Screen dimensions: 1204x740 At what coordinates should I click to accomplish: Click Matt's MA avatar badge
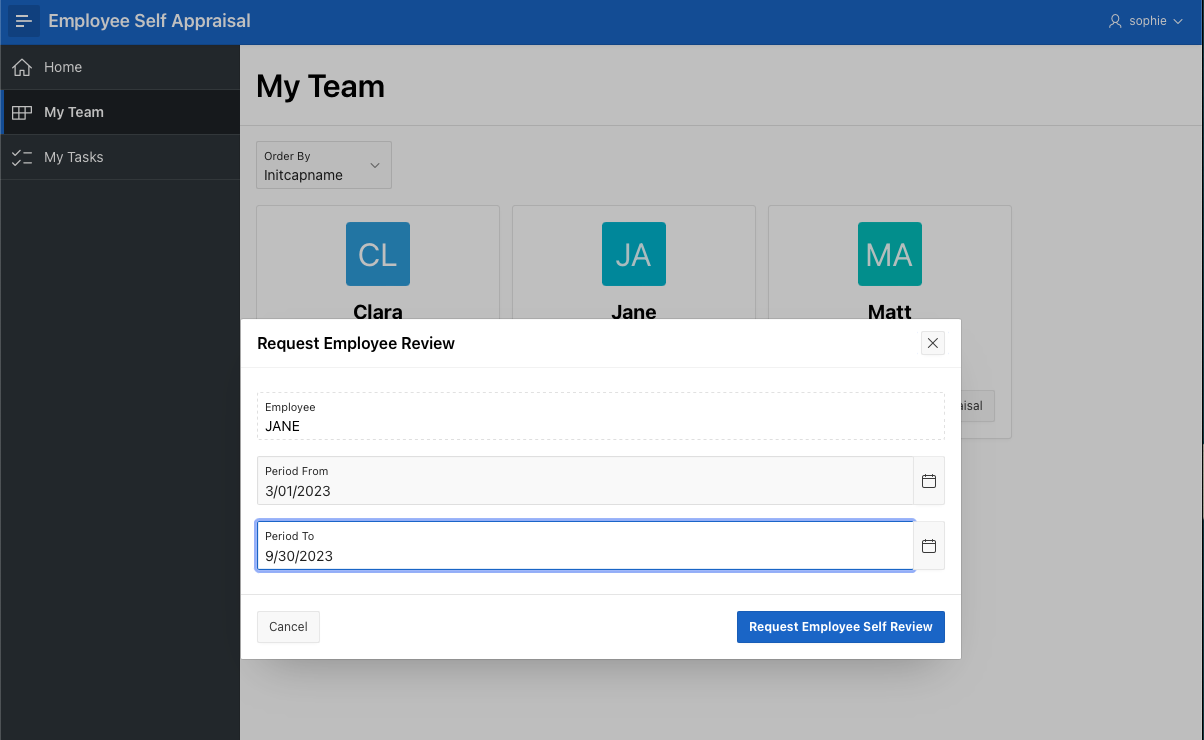(x=890, y=254)
